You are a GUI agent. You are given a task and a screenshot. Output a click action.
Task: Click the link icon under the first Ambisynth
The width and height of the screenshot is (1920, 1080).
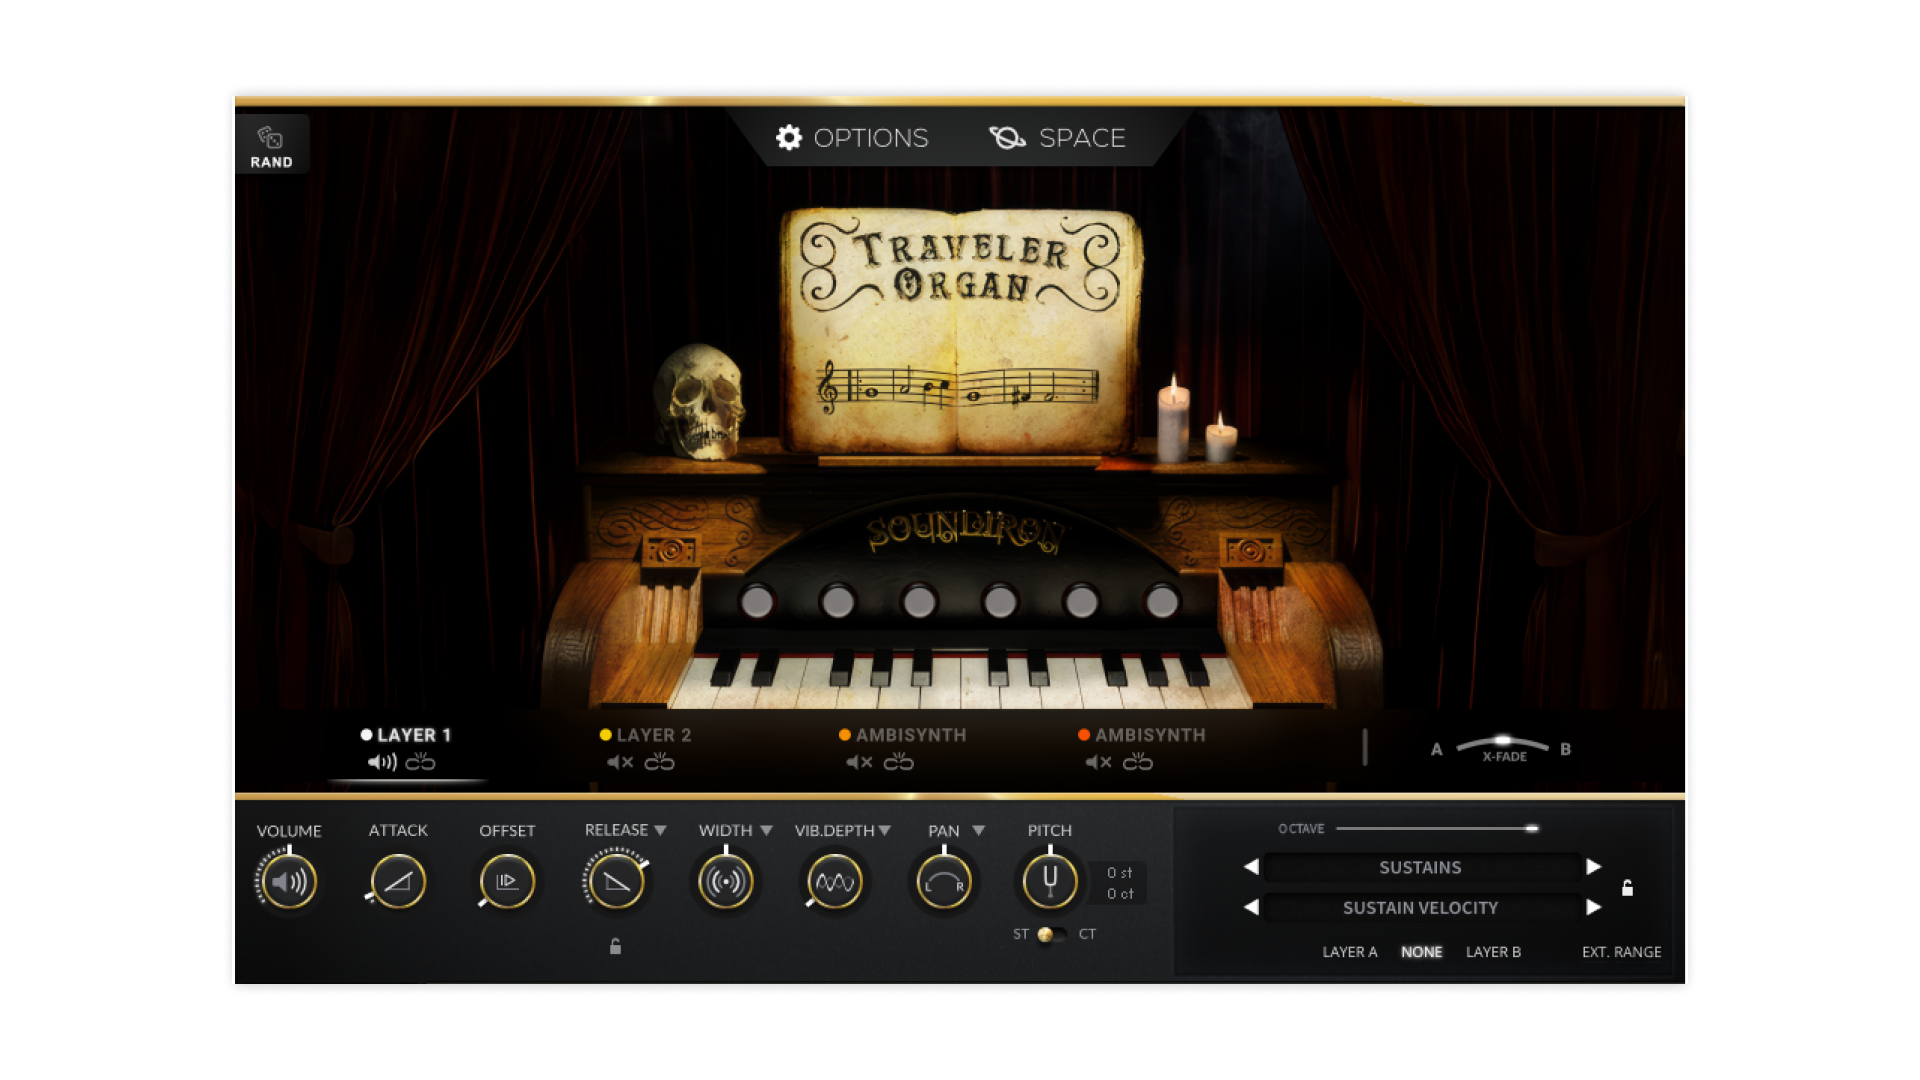[901, 762]
